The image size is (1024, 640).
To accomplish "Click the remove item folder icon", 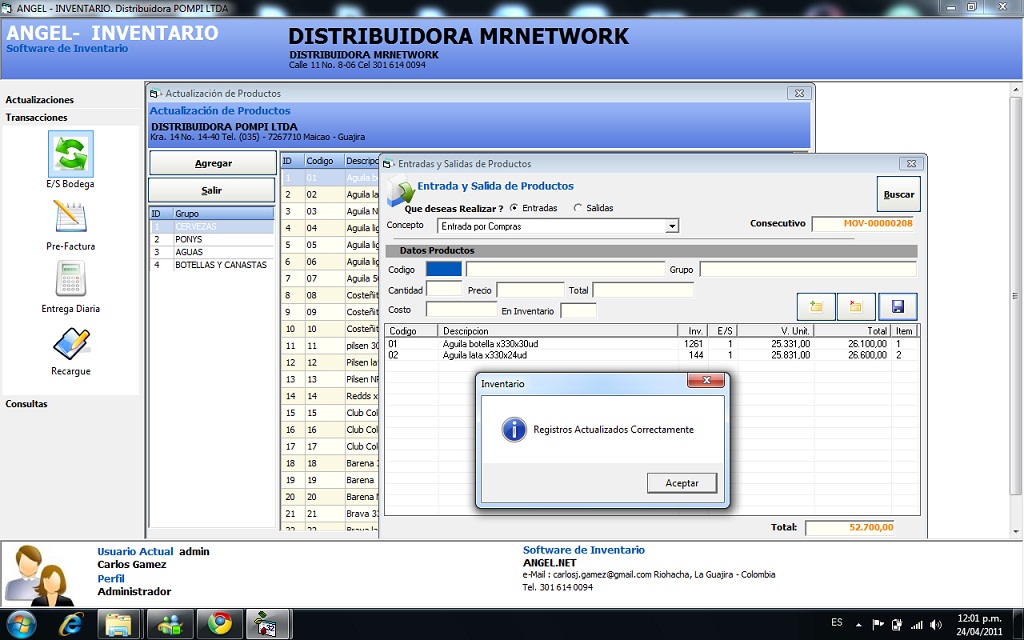I will click(856, 307).
